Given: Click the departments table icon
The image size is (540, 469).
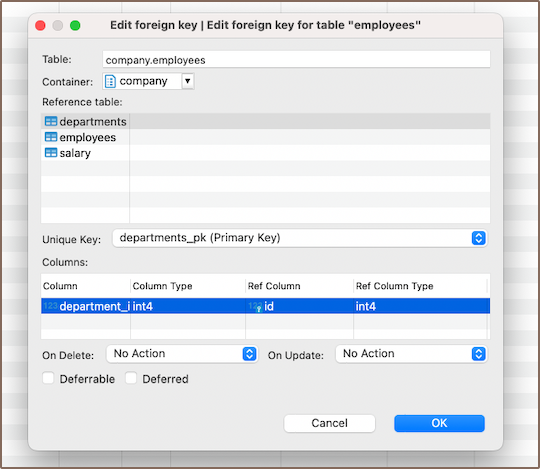Looking at the screenshot, I should 51,121.
